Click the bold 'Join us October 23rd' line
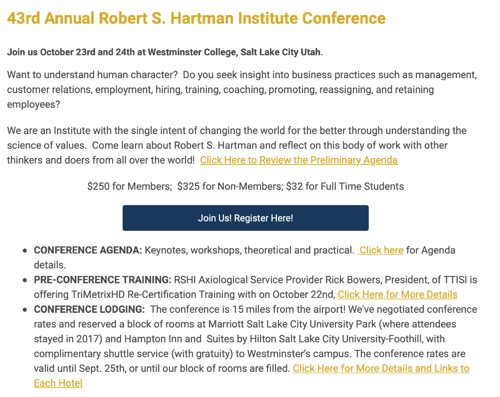Viewport: 500px width, 397px height. 165,52
